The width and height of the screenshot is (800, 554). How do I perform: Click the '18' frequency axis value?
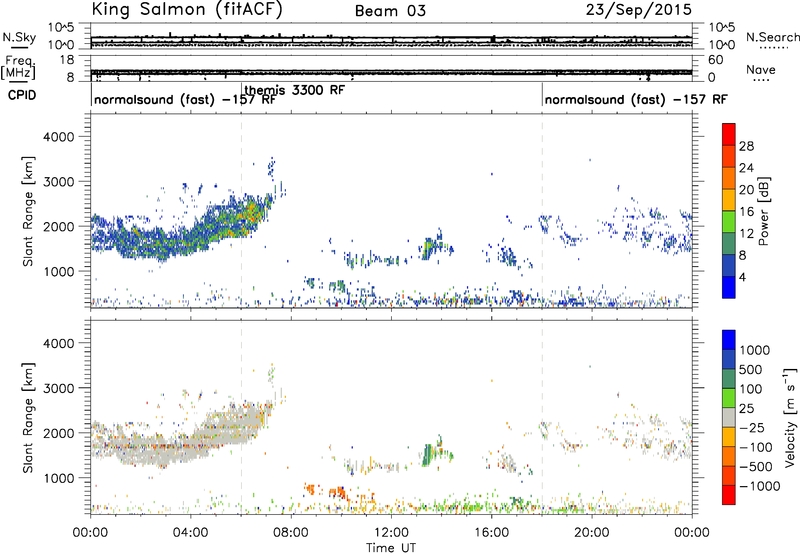[x=67, y=60]
